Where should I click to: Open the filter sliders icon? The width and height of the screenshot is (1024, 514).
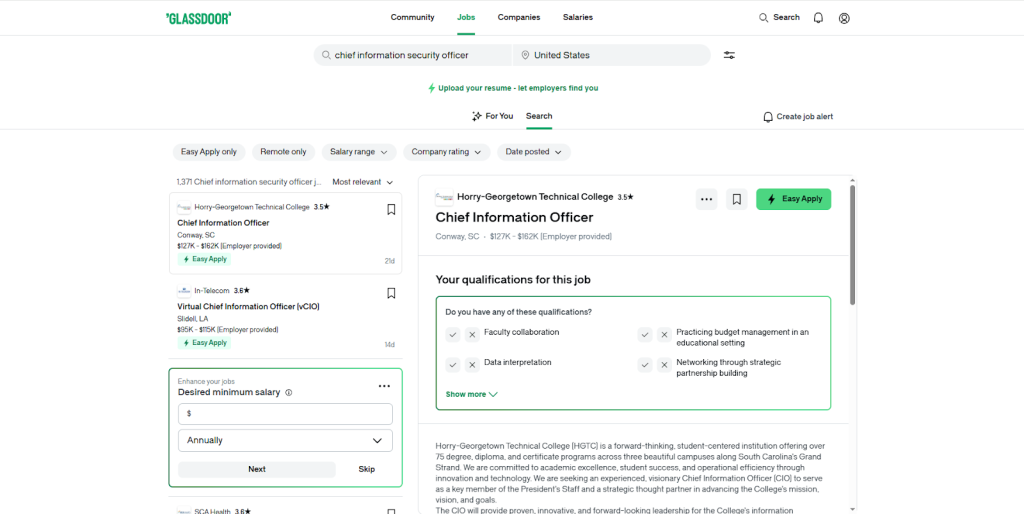[729, 56]
